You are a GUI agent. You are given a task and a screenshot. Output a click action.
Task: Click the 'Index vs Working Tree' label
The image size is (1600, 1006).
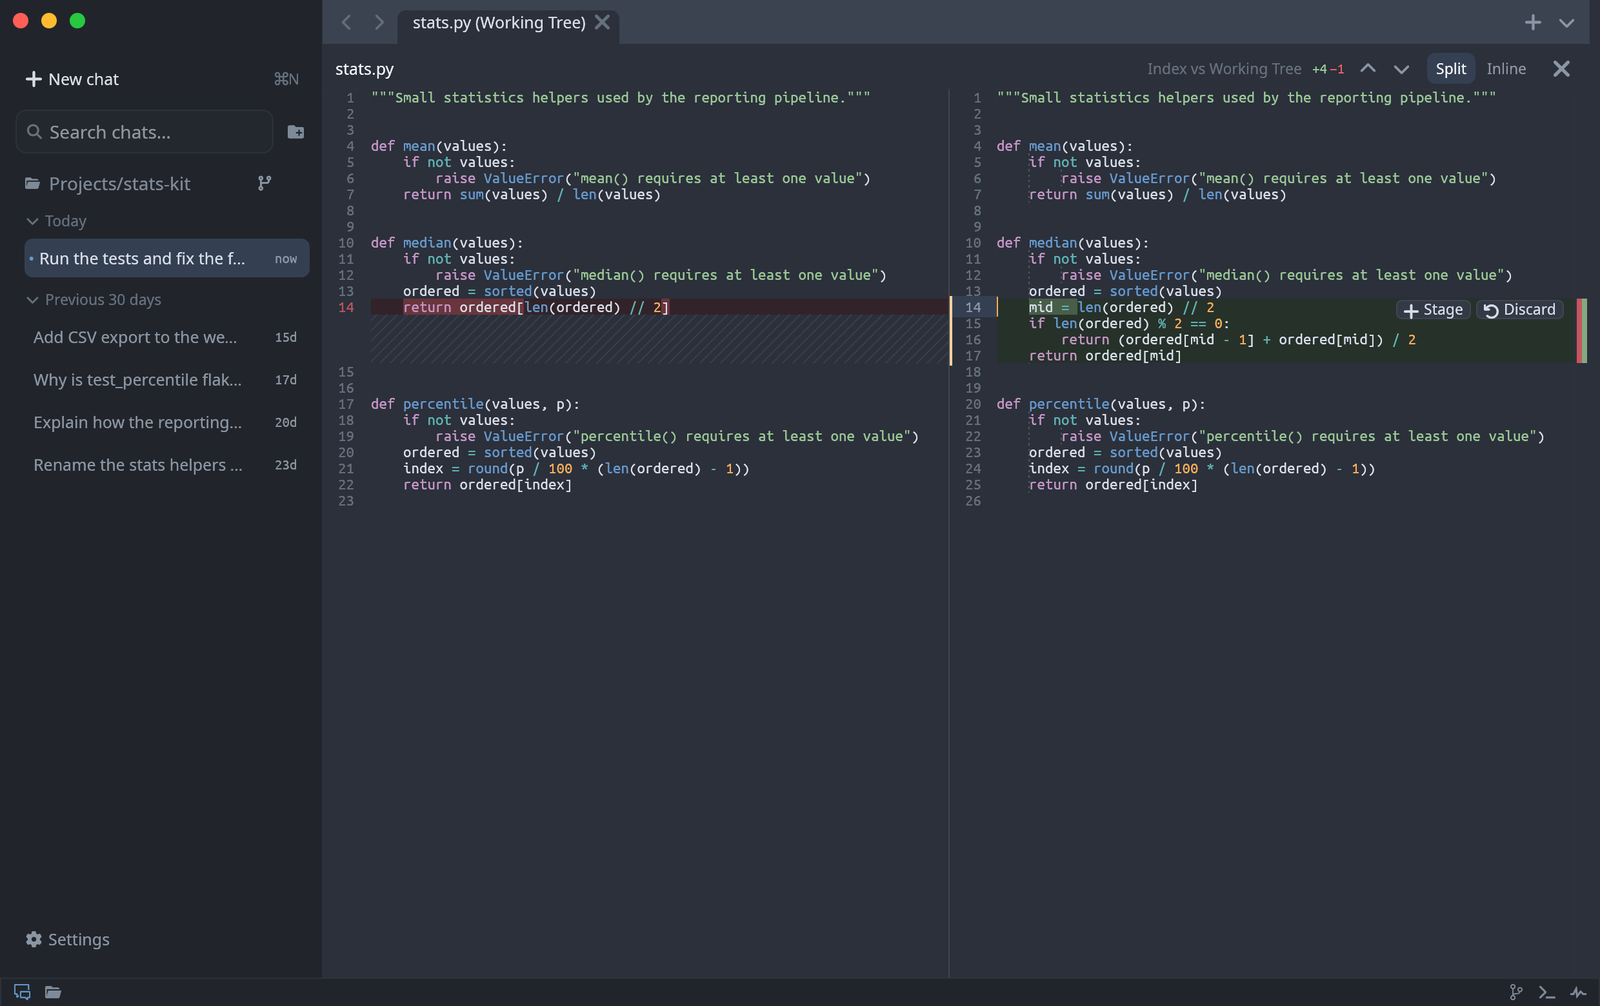pyautogui.click(x=1224, y=69)
